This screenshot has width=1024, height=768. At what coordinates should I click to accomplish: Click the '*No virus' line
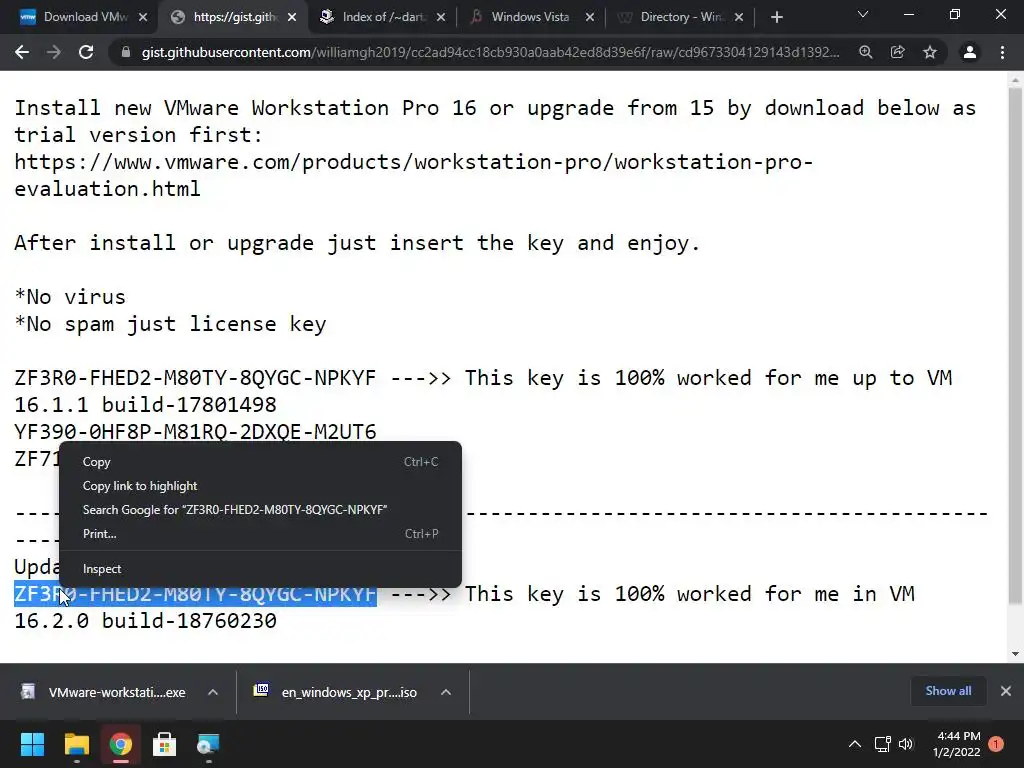[70, 297]
